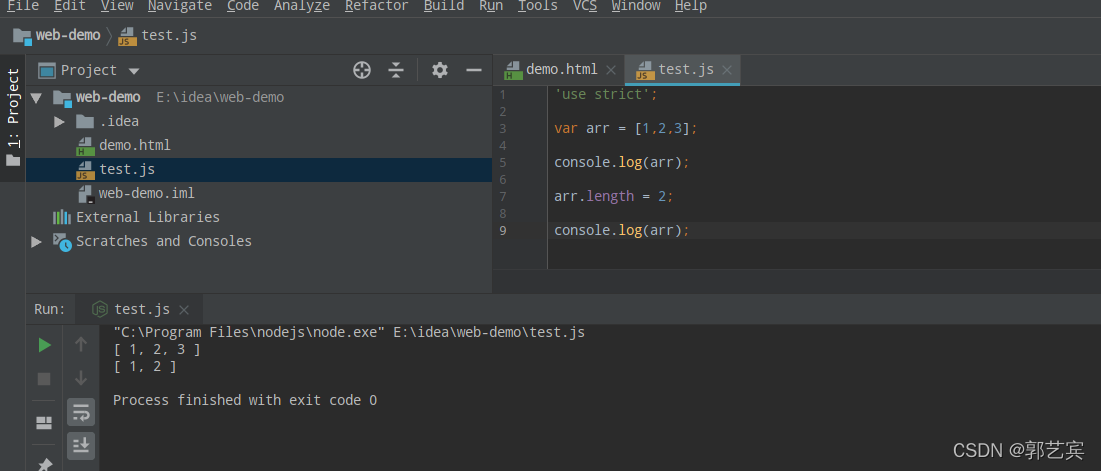Collapse all in Project panel
The image size is (1101, 471).
tap(396, 70)
